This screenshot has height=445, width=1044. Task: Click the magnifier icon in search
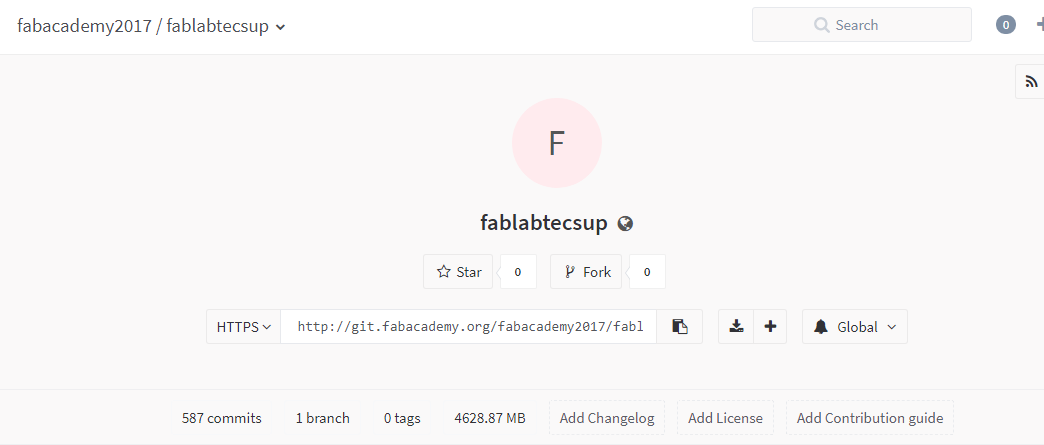tap(822, 25)
